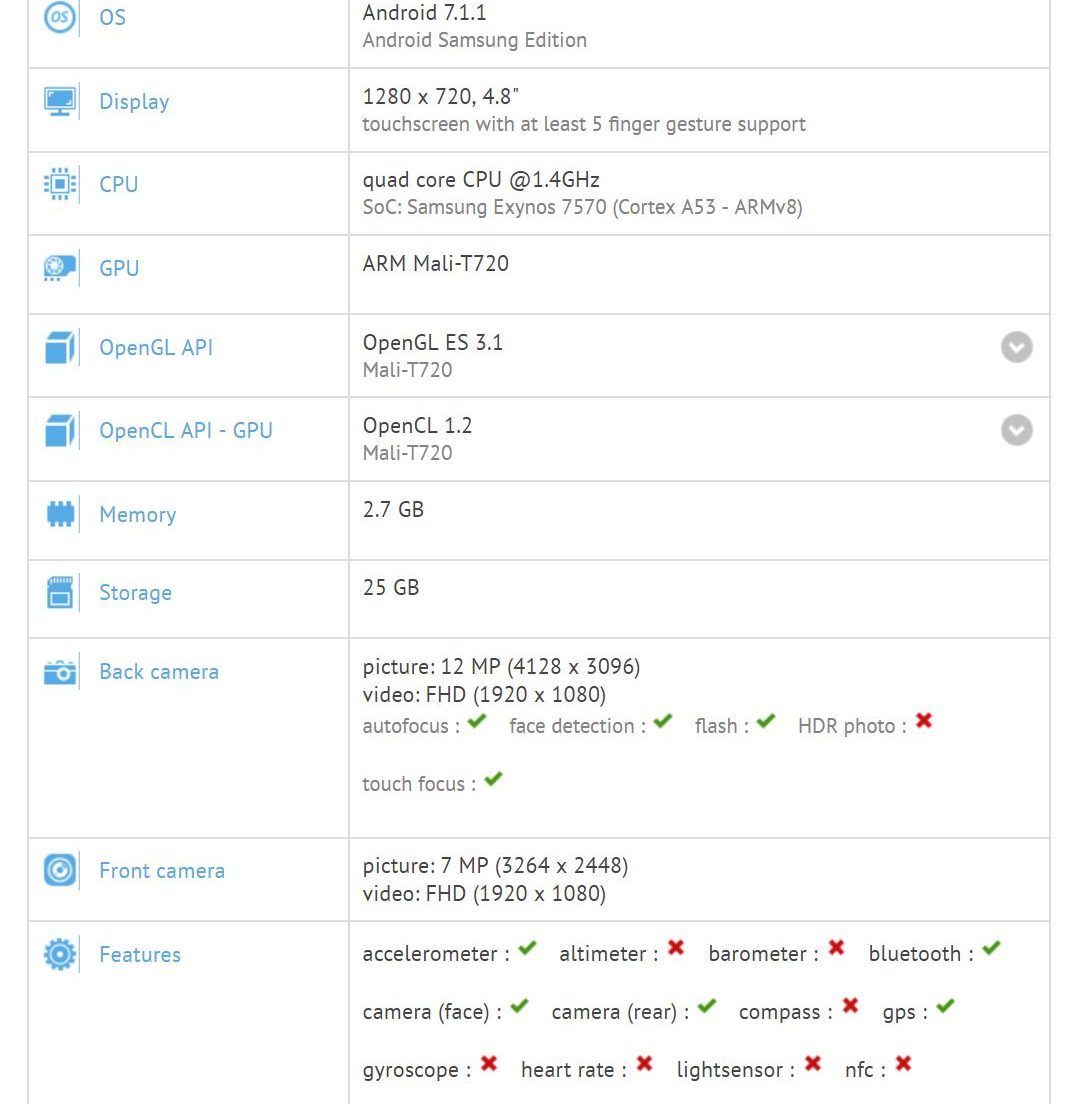
Task: Click the OpenGL API cube icon
Action: pyautogui.click(x=60, y=348)
